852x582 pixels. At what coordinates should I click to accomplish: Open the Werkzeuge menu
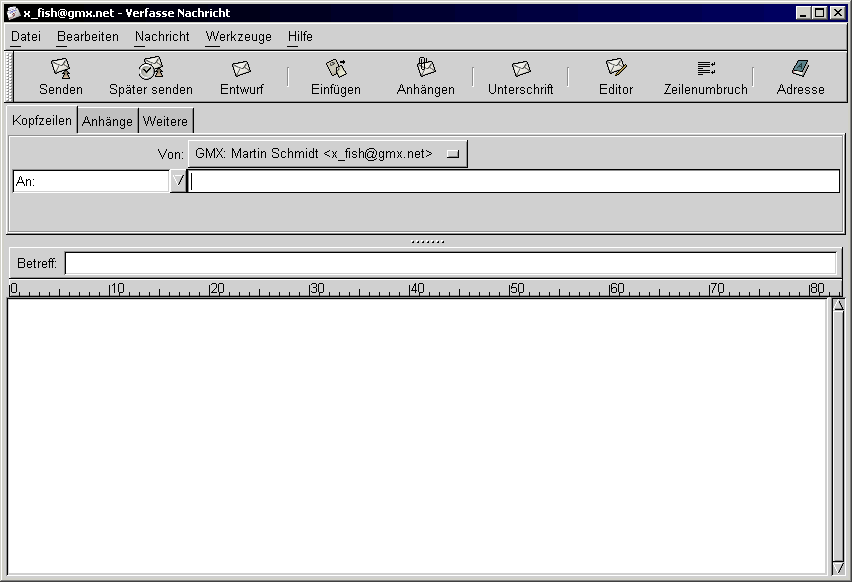tap(239, 36)
